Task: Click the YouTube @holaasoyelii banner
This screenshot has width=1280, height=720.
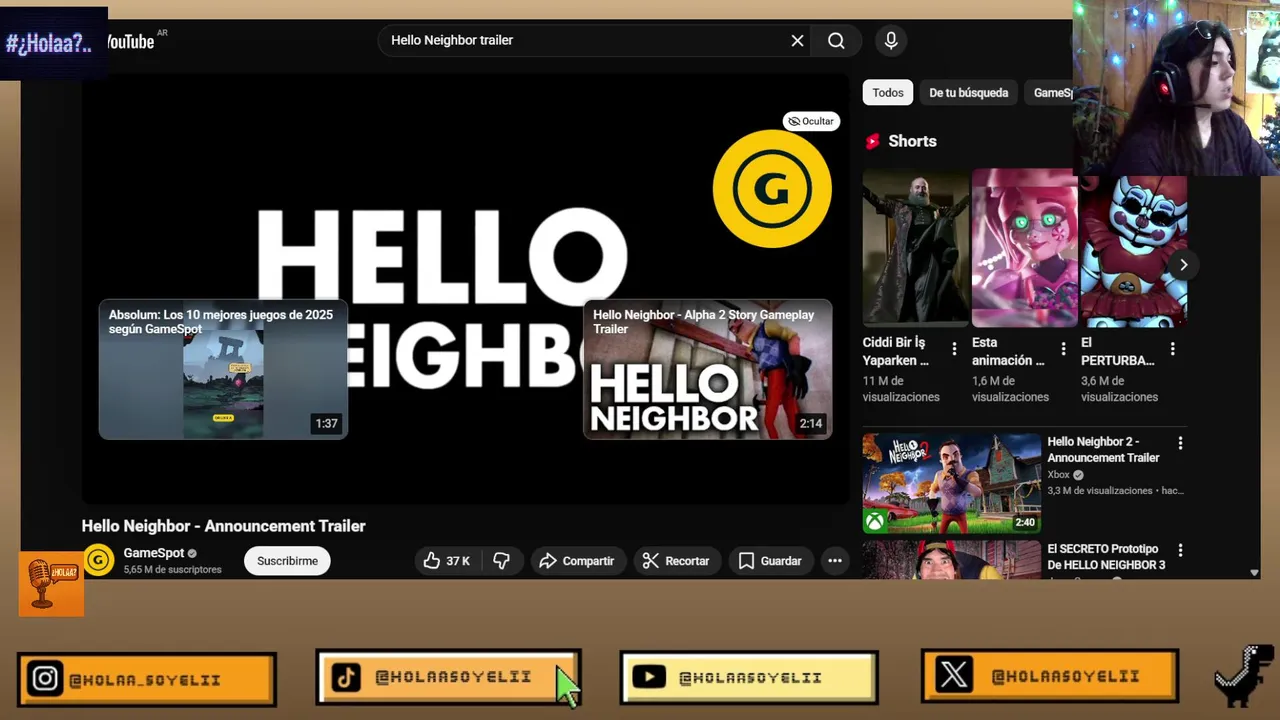Action: (x=749, y=677)
